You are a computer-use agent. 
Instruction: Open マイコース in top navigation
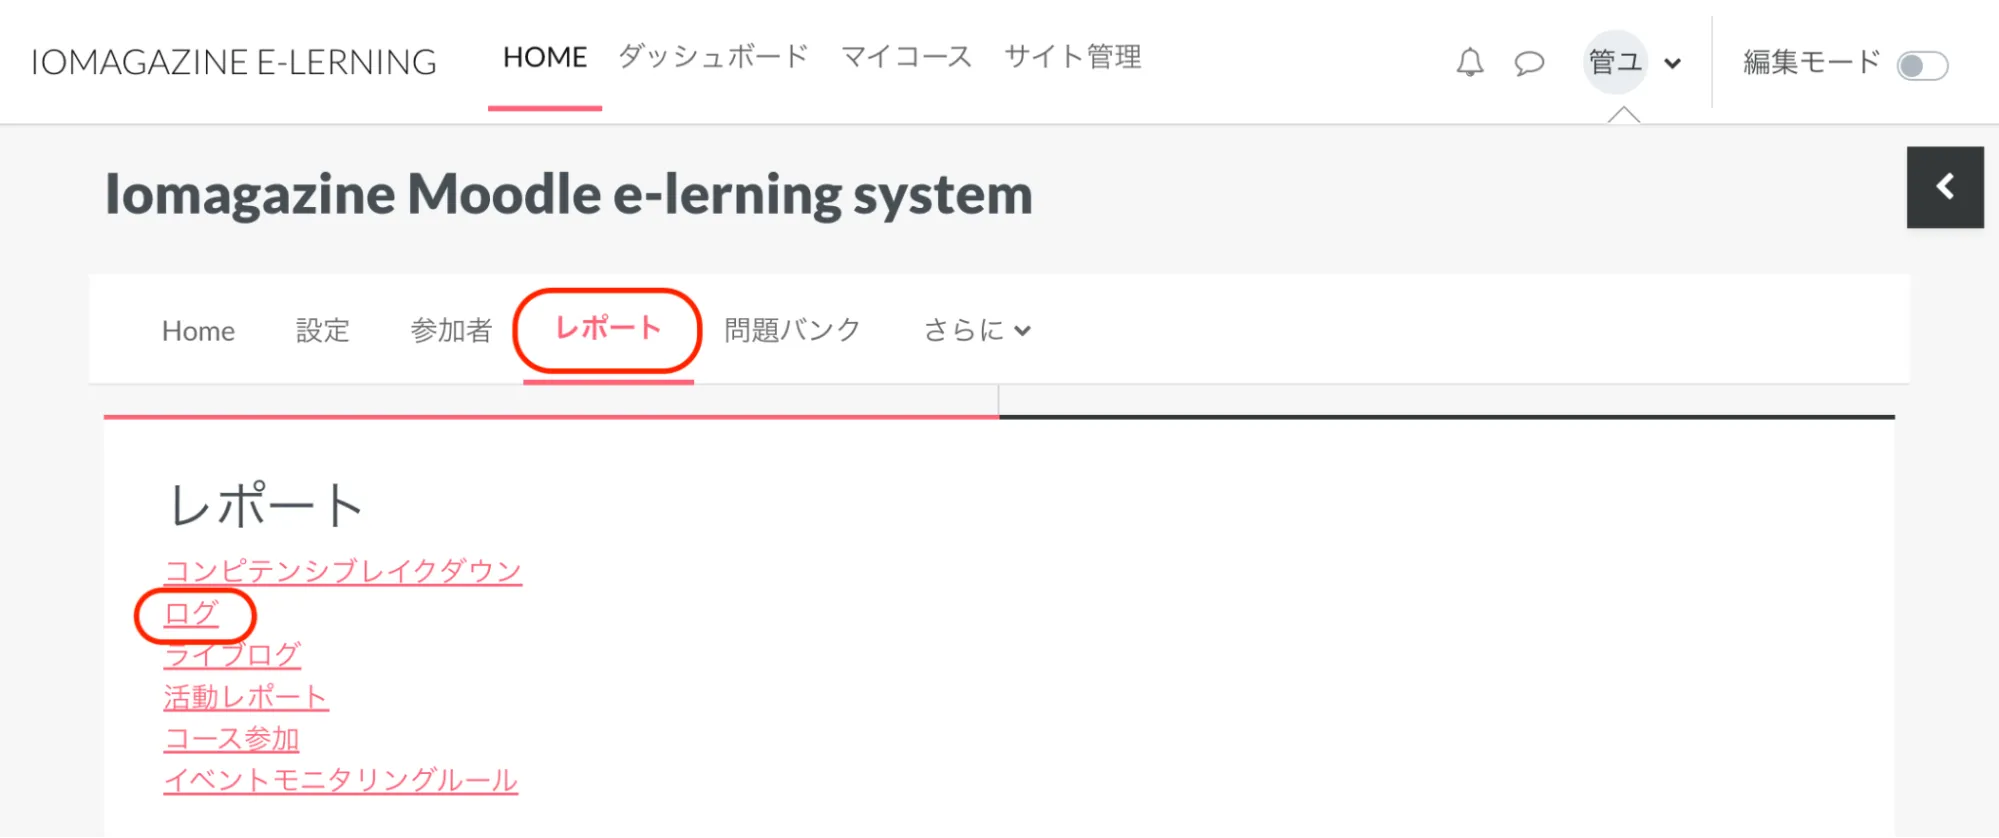pos(906,57)
